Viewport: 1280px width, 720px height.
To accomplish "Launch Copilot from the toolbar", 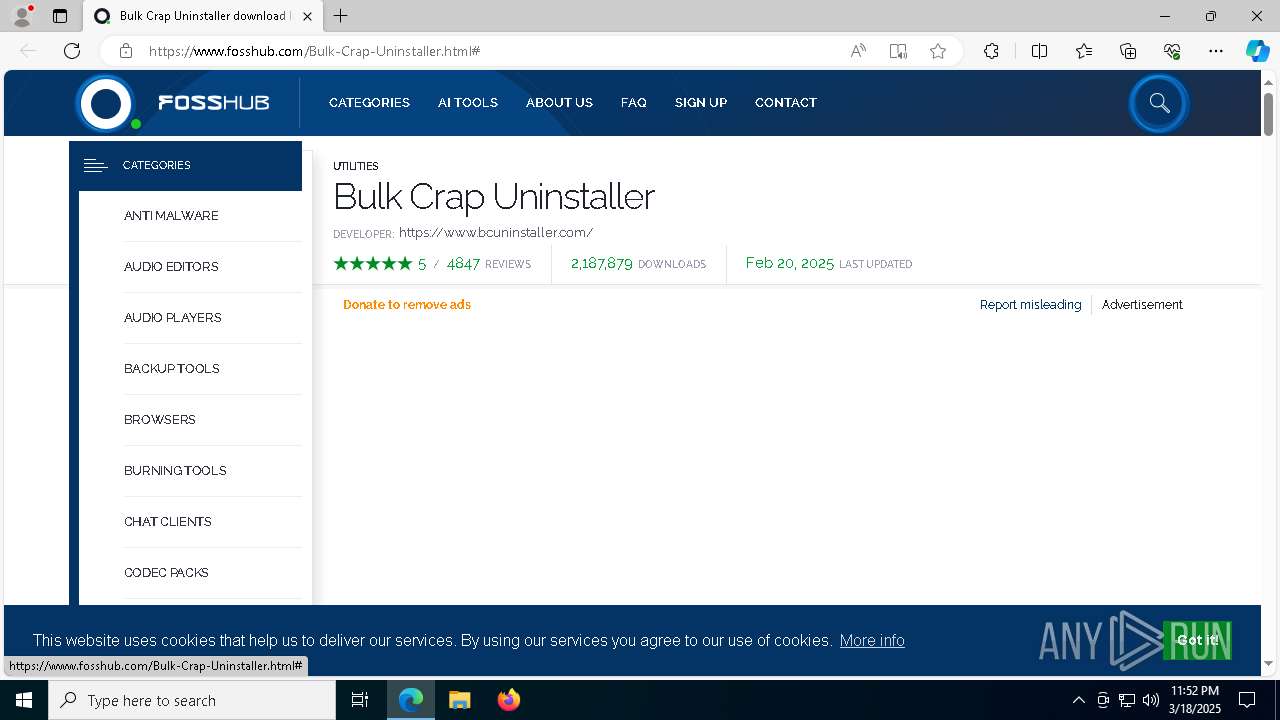I will point(1257,51).
